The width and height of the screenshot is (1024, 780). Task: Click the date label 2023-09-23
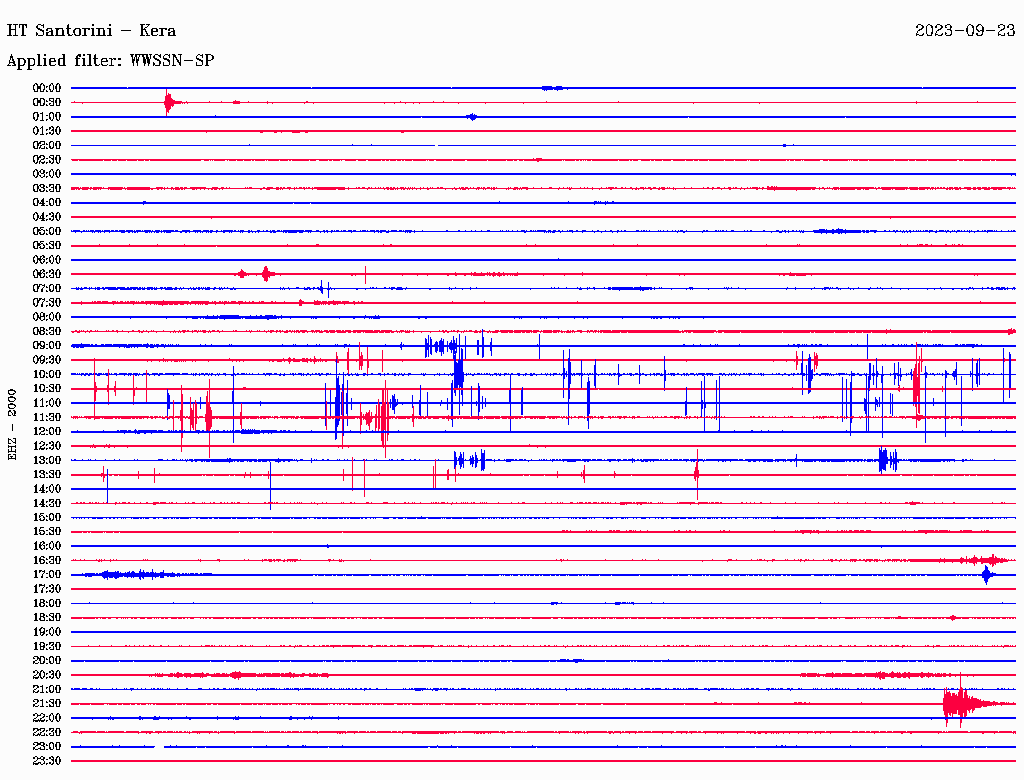[965, 31]
